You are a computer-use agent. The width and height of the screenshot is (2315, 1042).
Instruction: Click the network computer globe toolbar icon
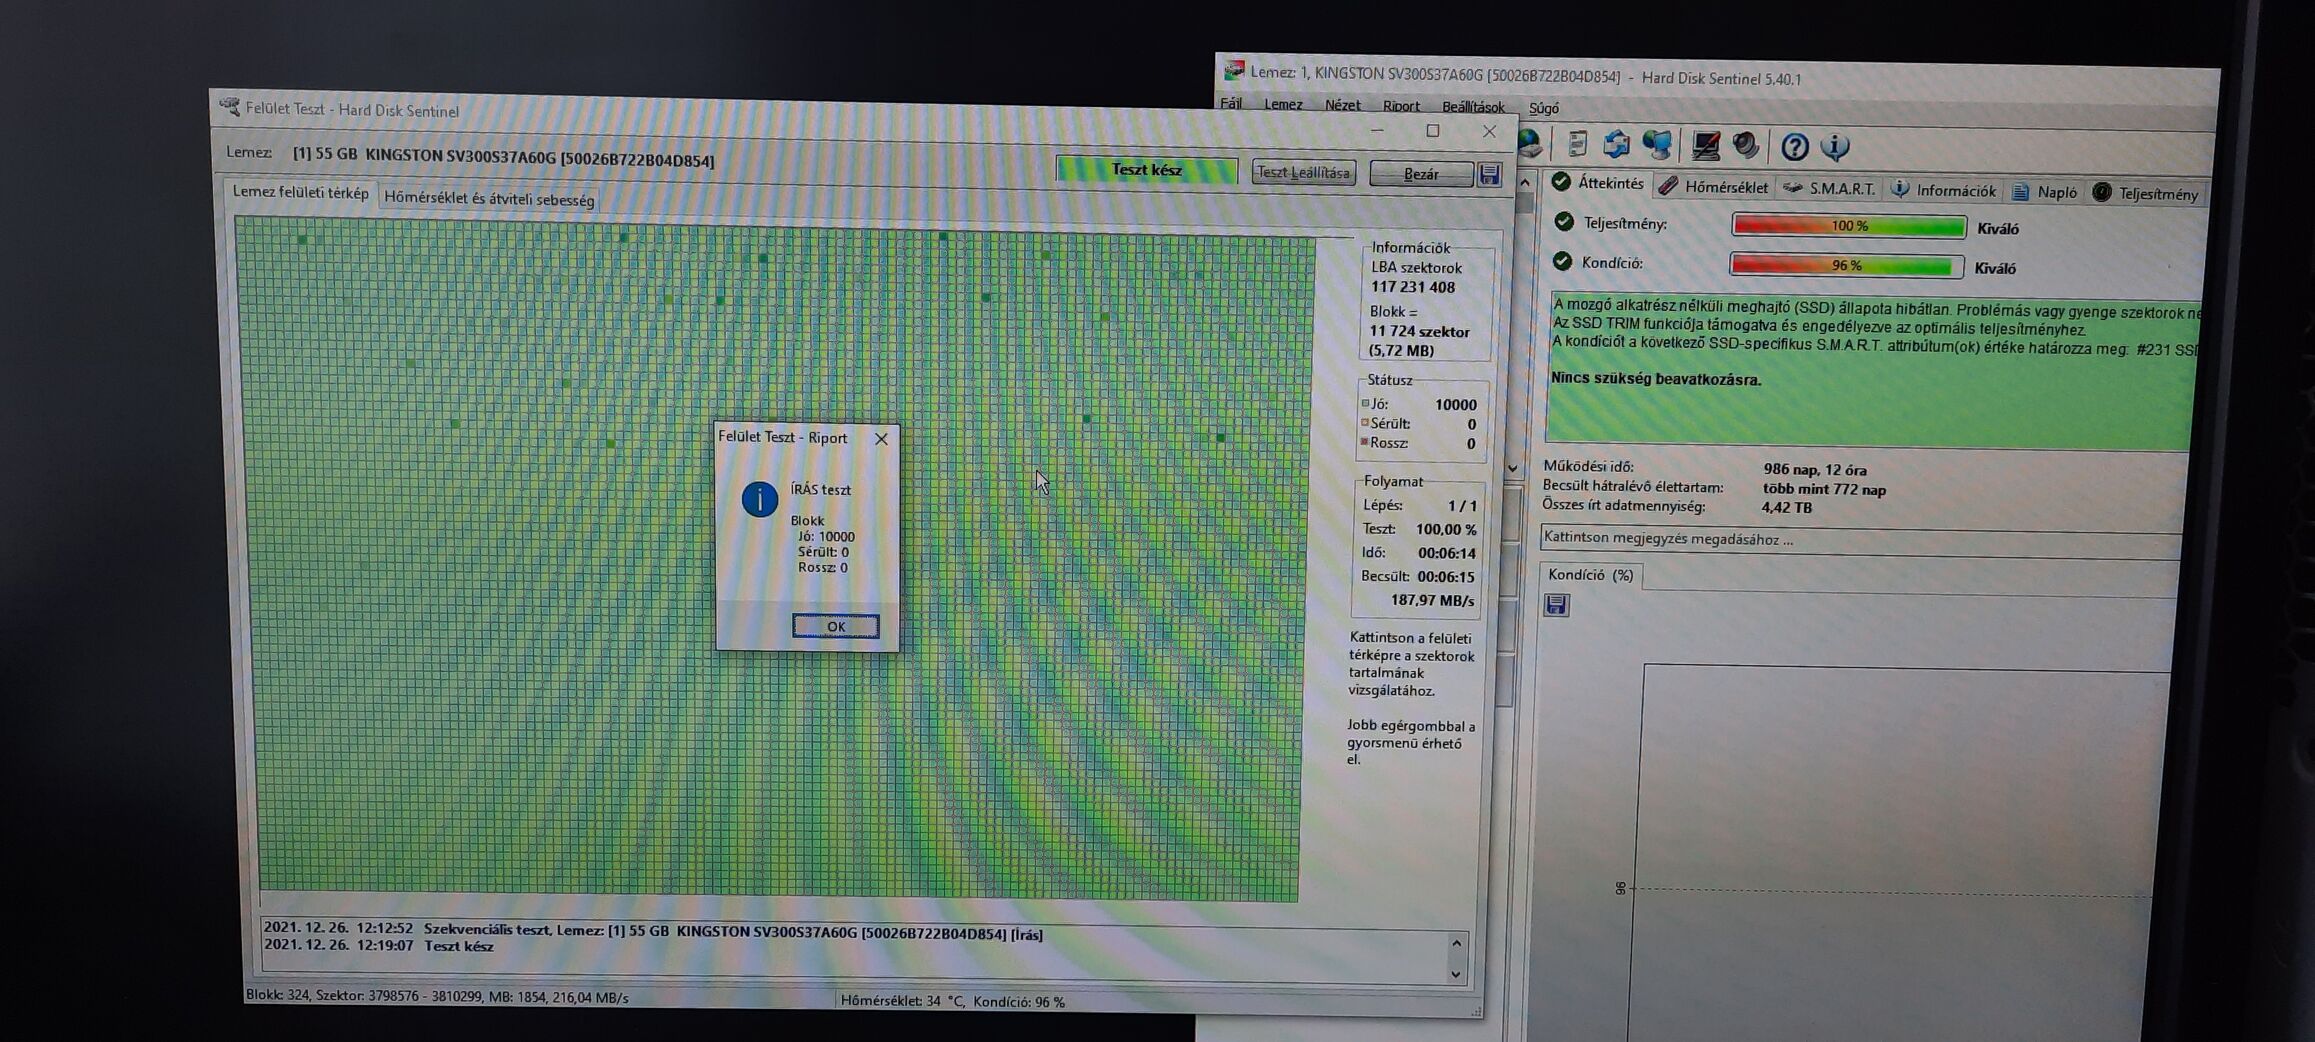click(x=1656, y=146)
